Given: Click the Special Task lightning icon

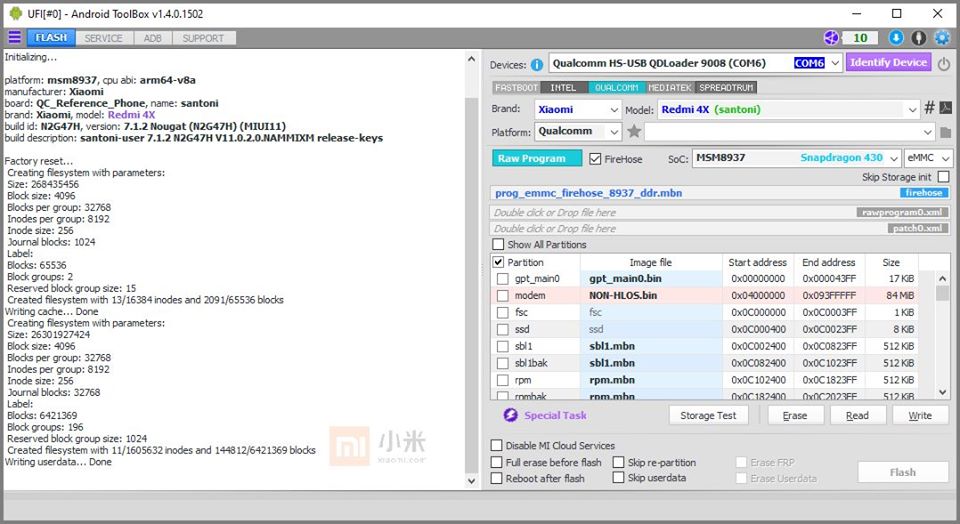Looking at the screenshot, I should 511,415.
